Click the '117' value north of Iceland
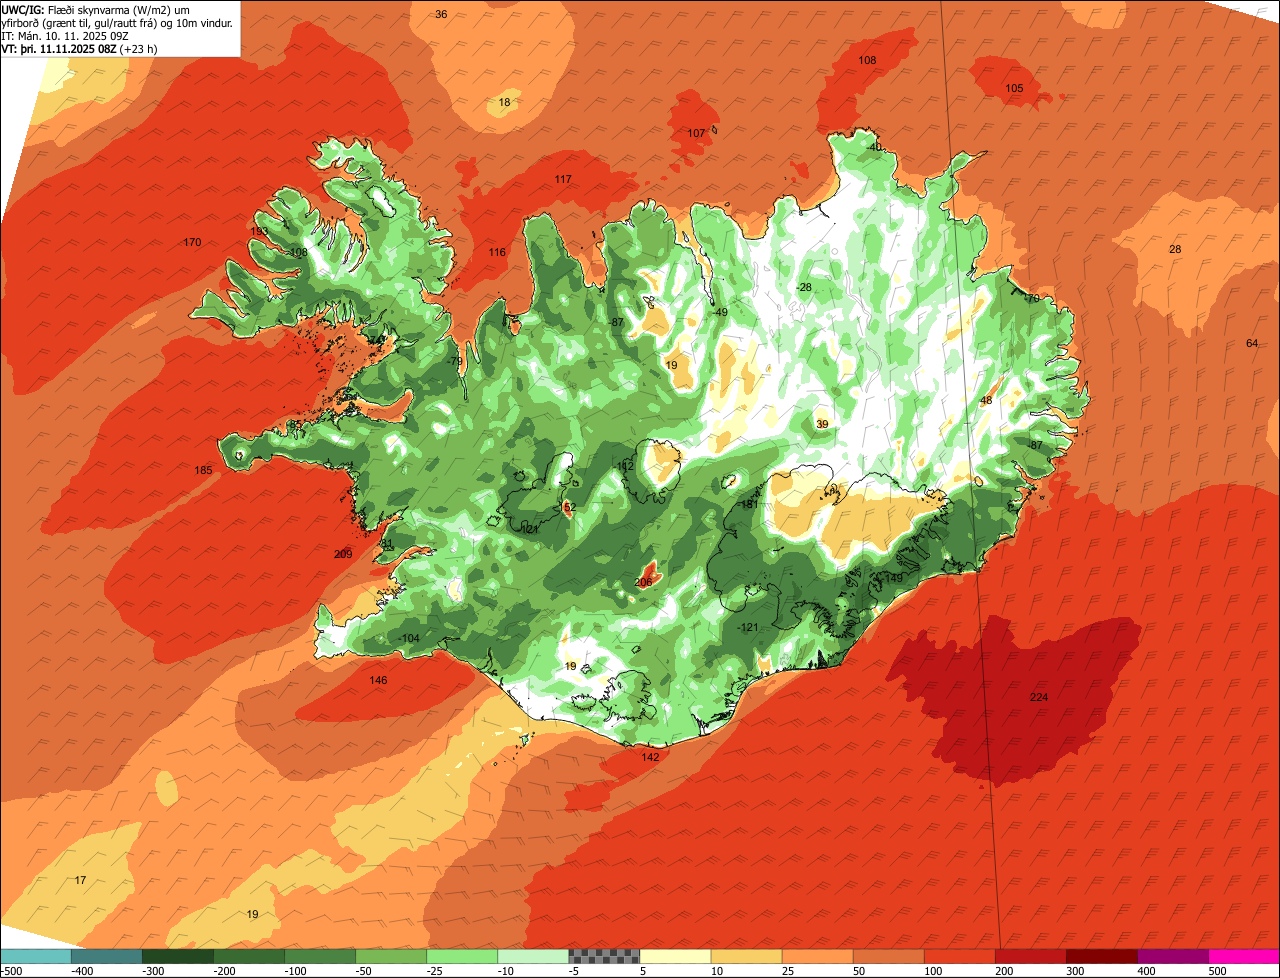 pyautogui.click(x=563, y=179)
